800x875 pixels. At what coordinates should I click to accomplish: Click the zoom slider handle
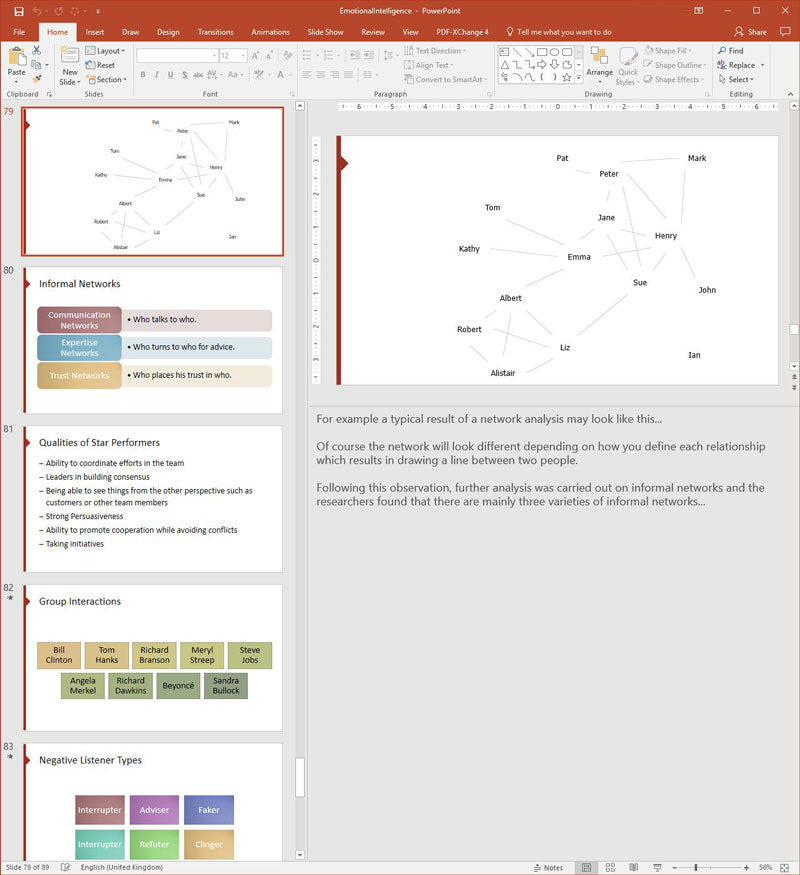695,867
